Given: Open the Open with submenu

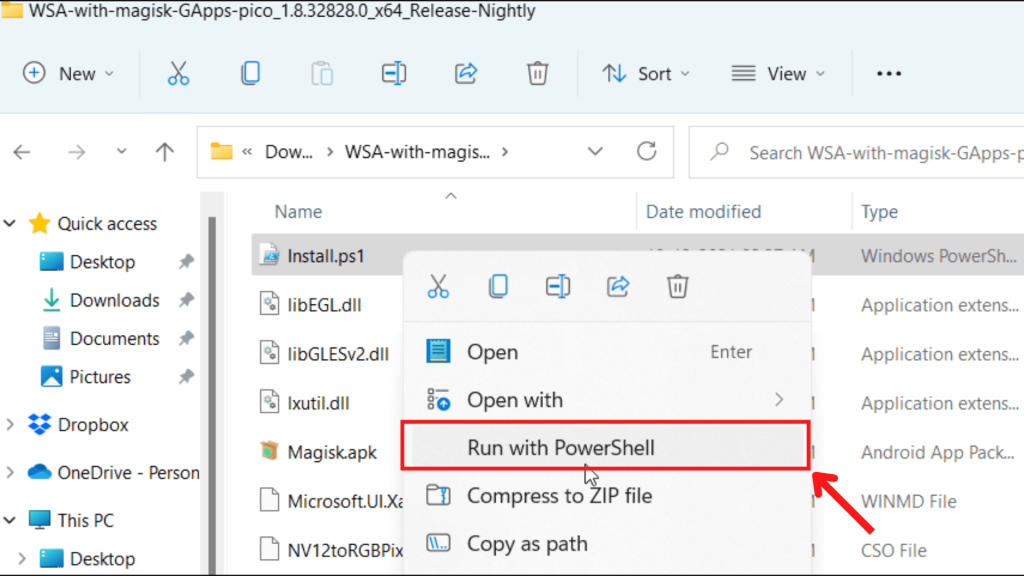Looking at the screenshot, I should click(606, 400).
